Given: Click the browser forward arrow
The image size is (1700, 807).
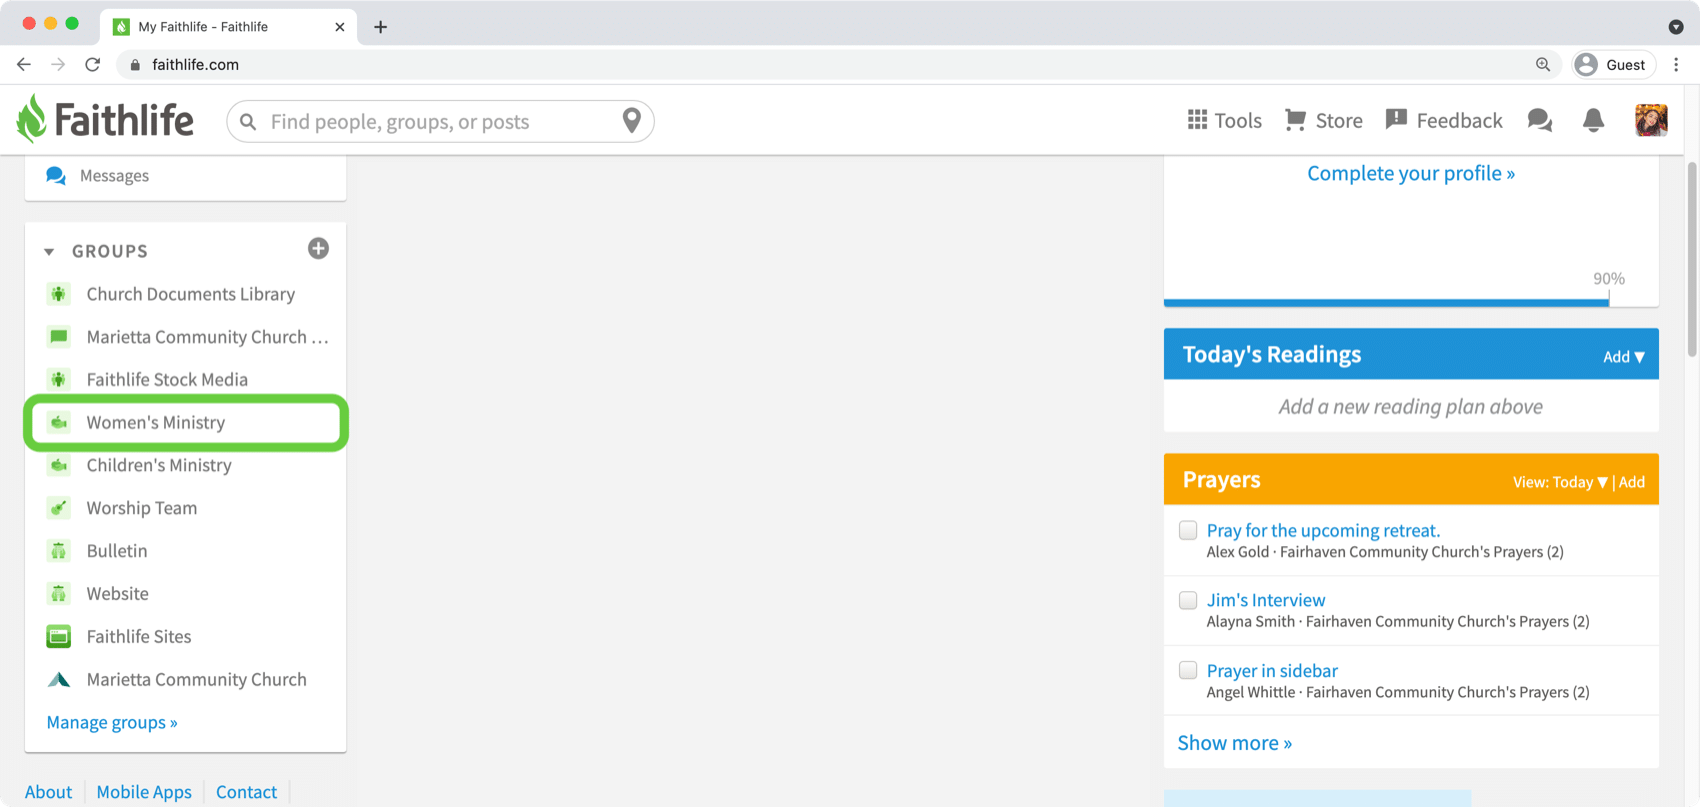Looking at the screenshot, I should [x=58, y=64].
